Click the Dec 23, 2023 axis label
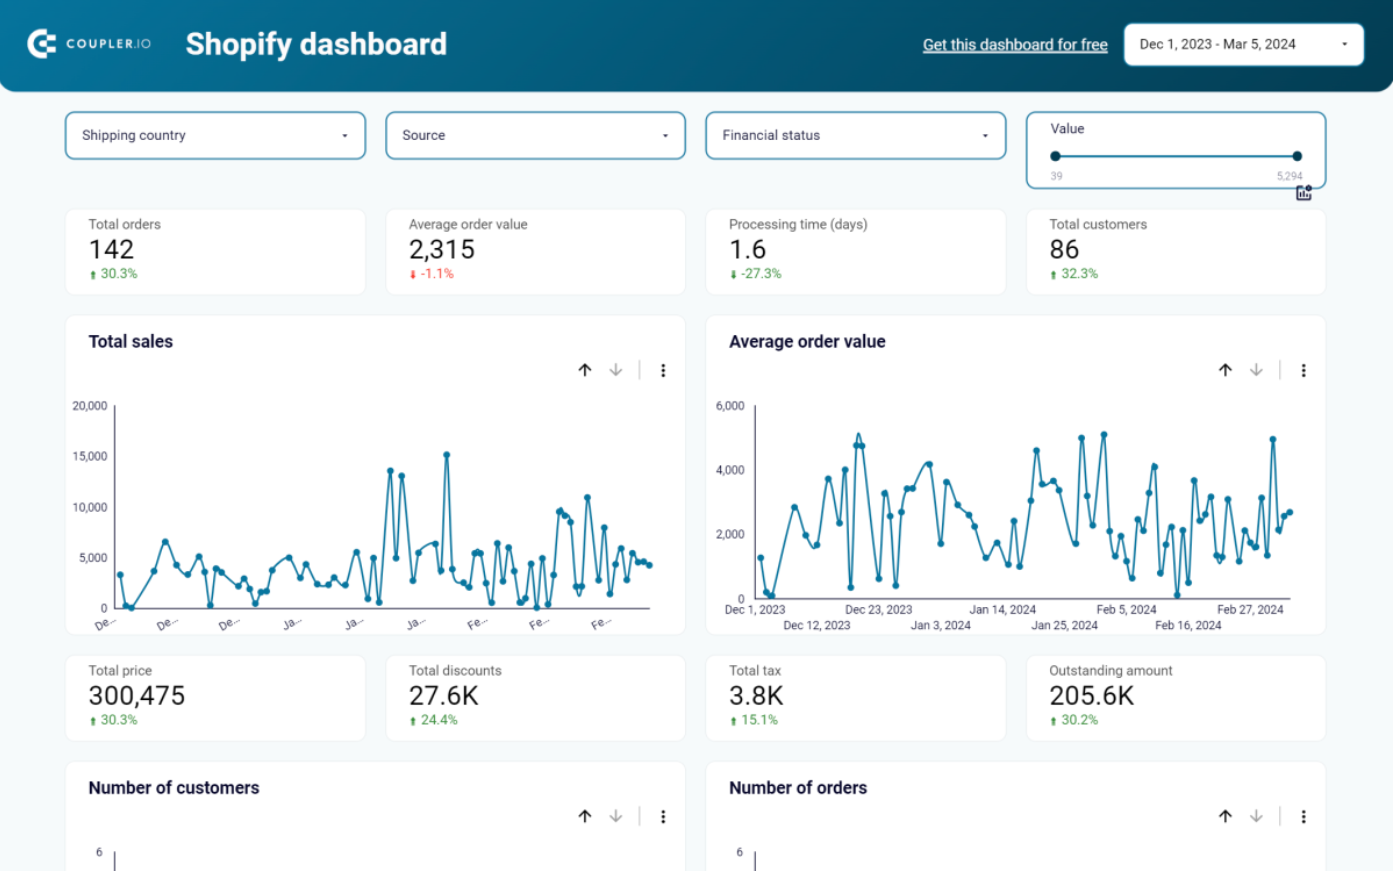The height and width of the screenshot is (871, 1393). pos(878,609)
